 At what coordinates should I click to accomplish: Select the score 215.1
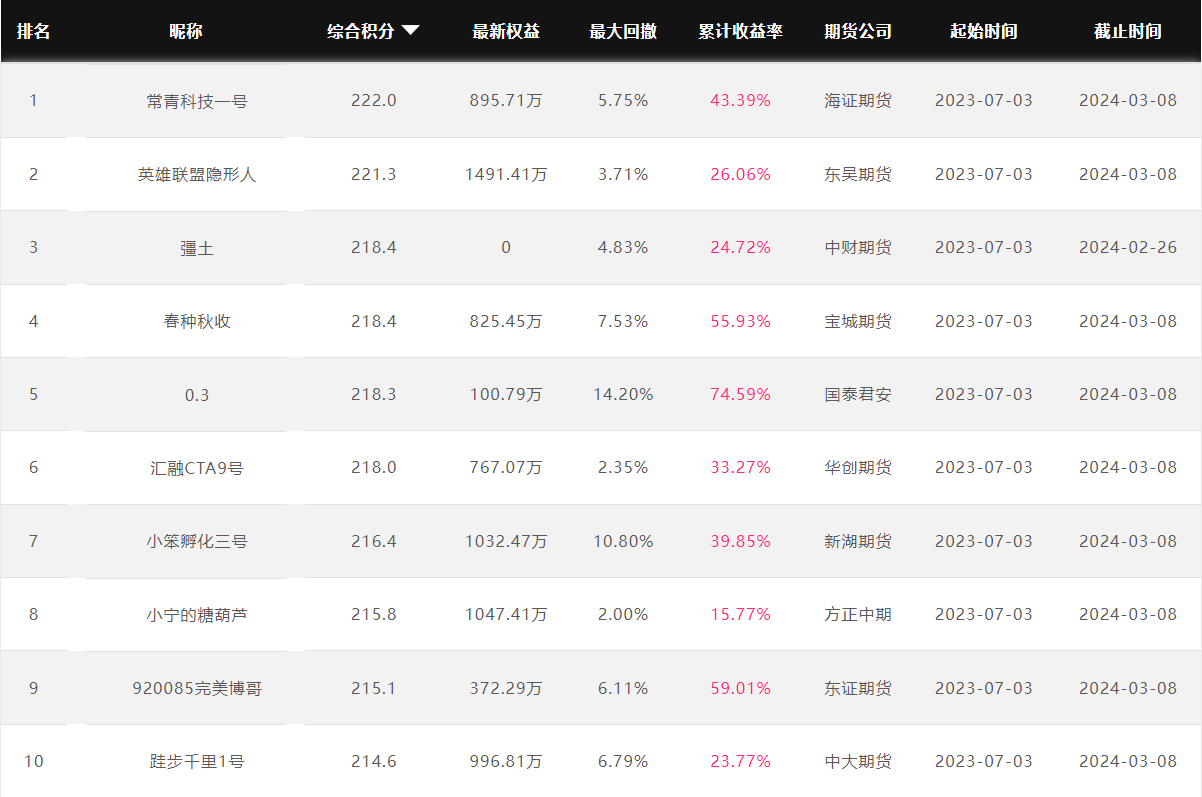point(374,688)
